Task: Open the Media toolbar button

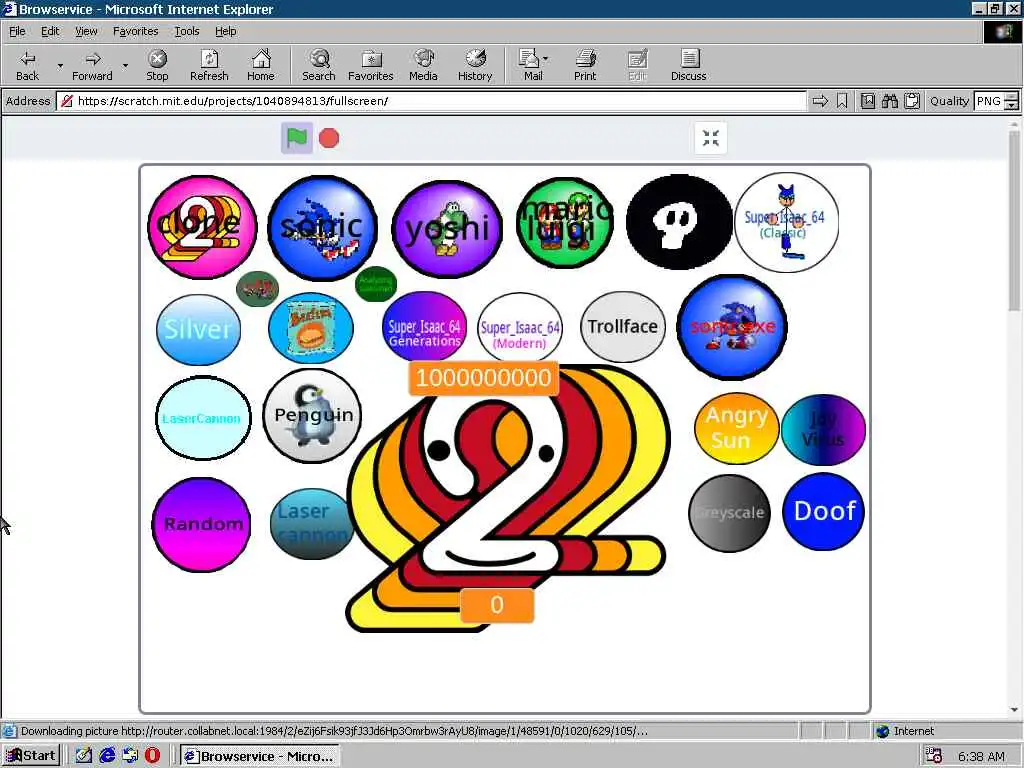Action: tap(423, 65)
